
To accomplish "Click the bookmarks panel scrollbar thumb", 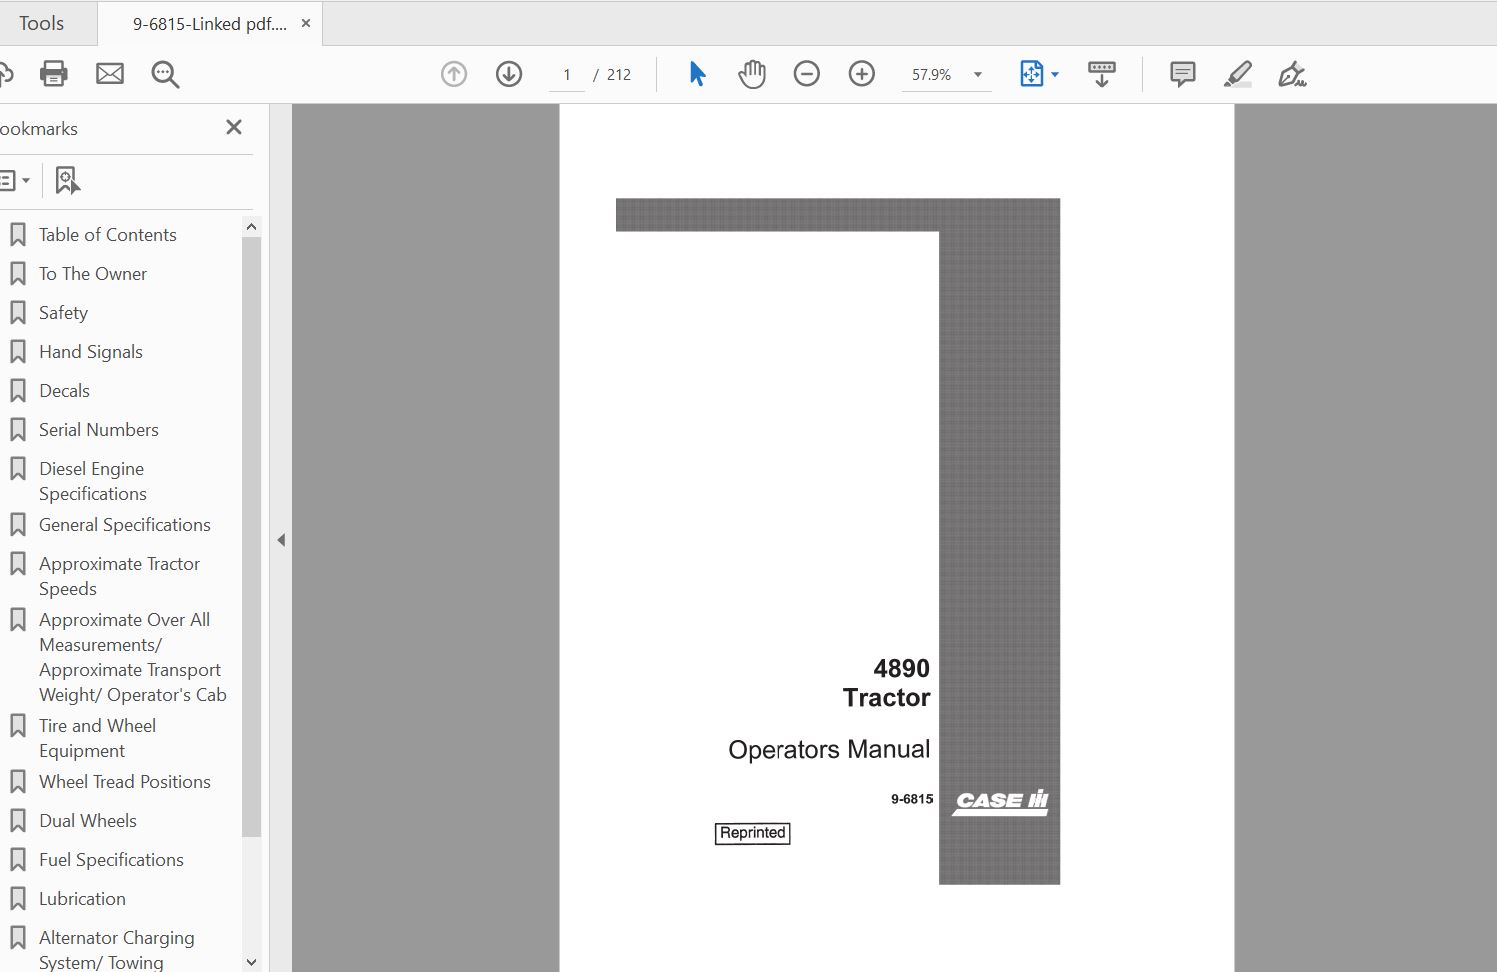I will (x=251, y=536).
